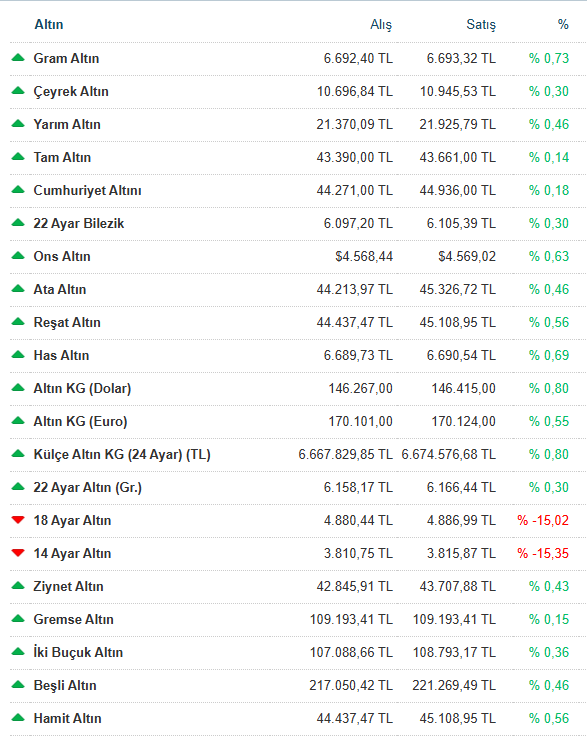Click the green arrow next to Ons Altın

[18, 256]
